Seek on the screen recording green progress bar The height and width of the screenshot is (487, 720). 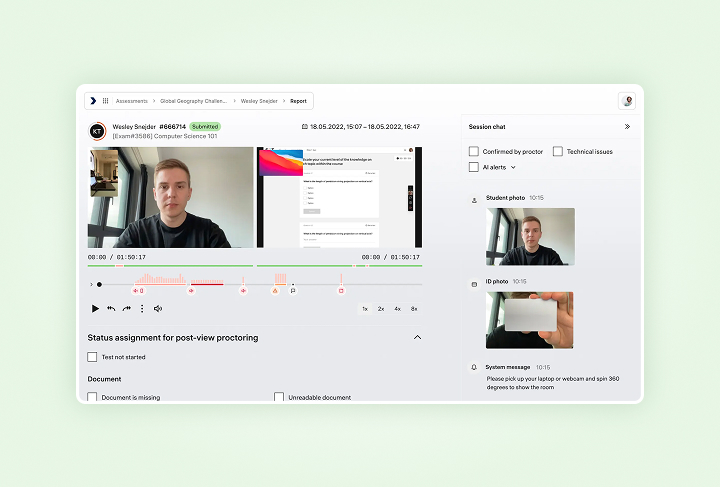pyautogui.click(x=339, y=266)
